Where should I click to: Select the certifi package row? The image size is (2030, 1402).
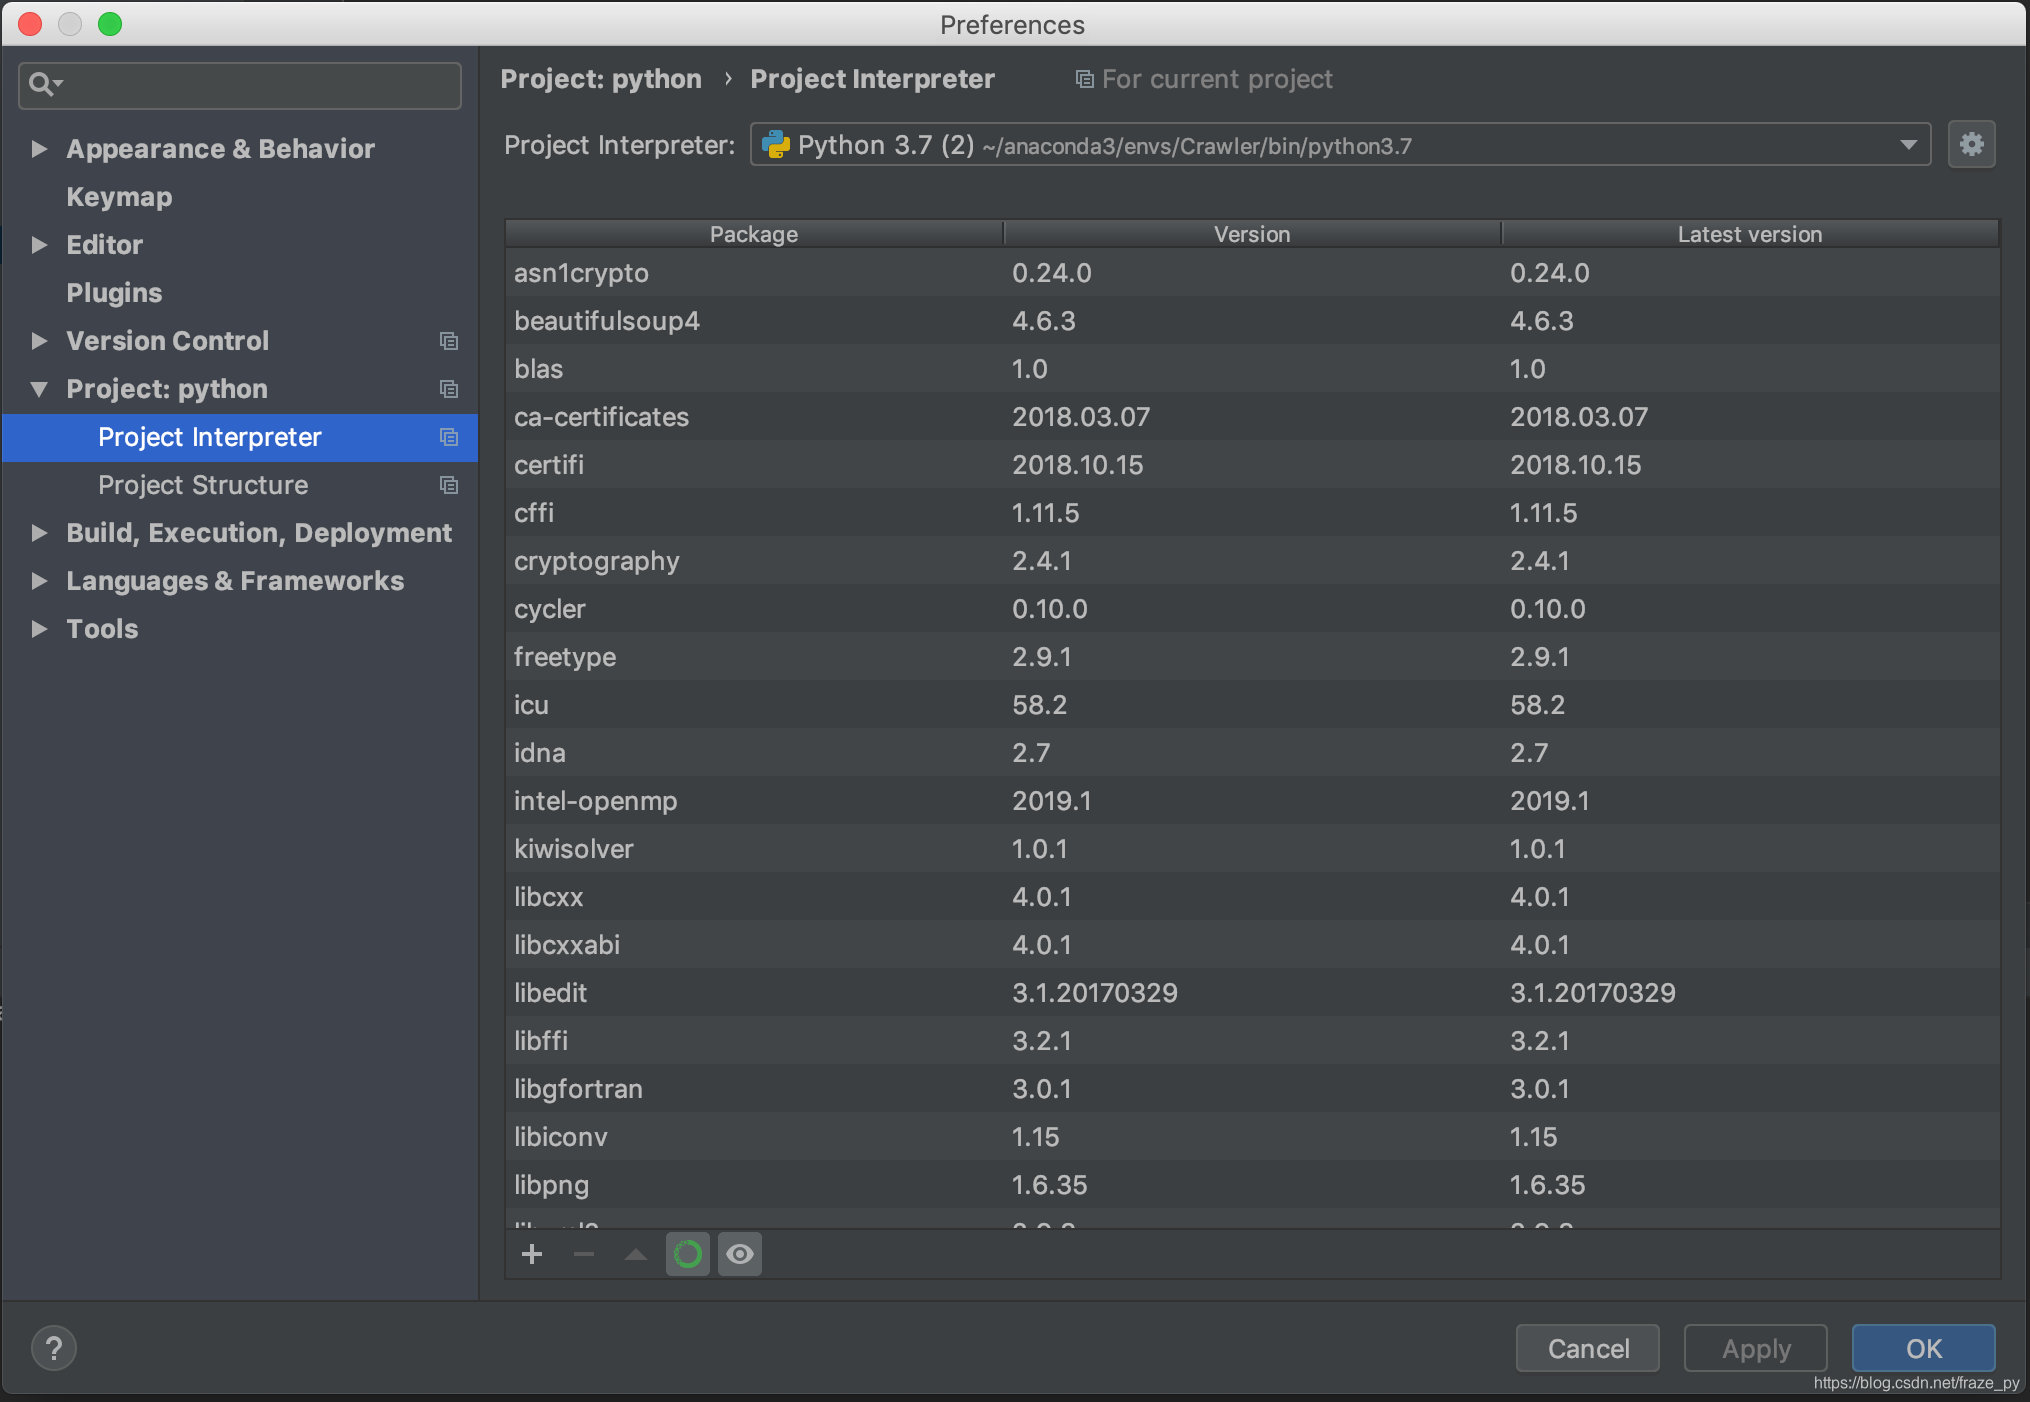(1252, 465)
